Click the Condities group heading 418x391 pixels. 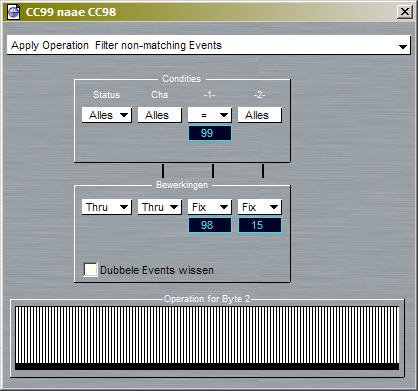click(x=181, y=79)
